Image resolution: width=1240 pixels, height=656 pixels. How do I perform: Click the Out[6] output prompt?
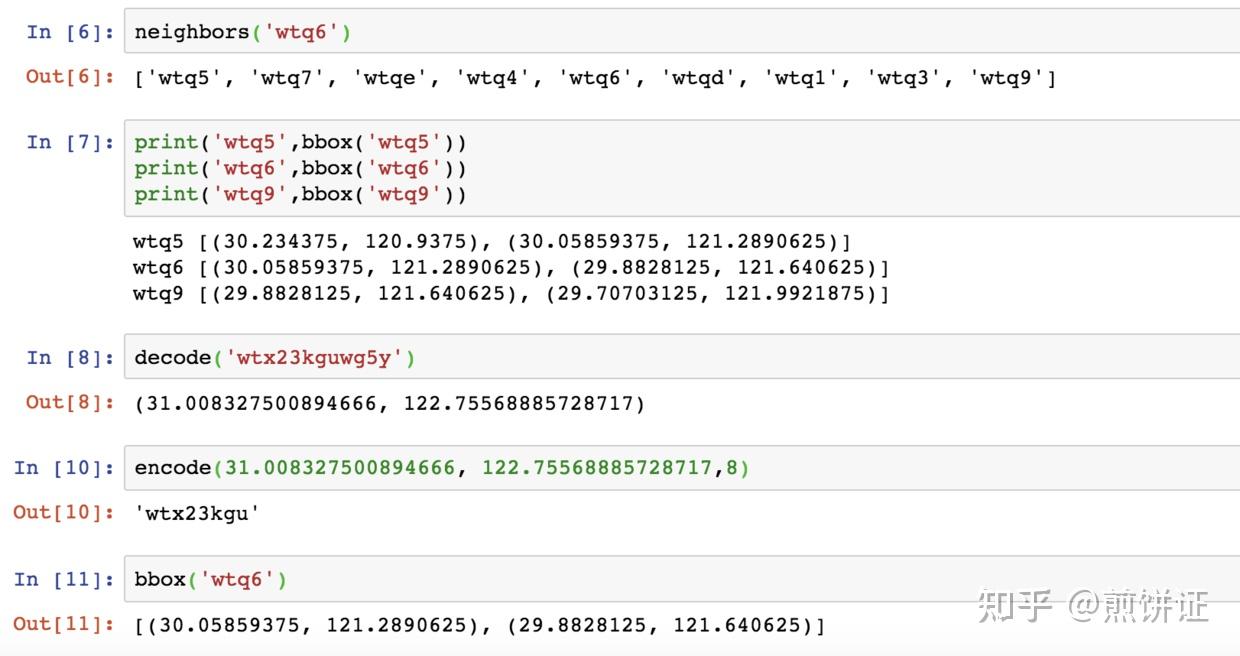(70, 77)
